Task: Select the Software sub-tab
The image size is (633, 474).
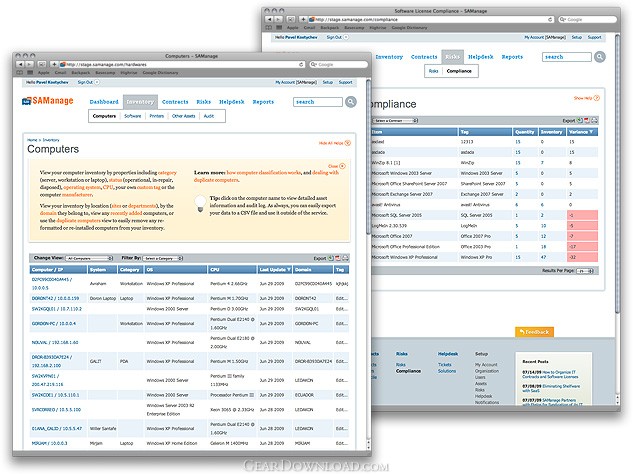Action: 132,116
